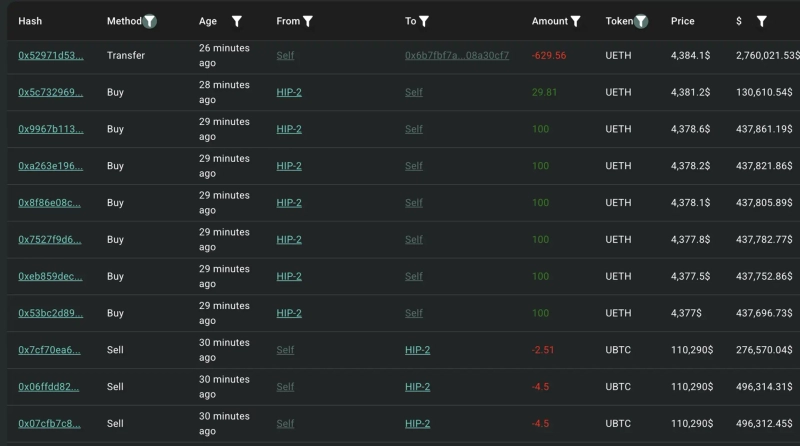Click the To column filter icon

[424, 21]
